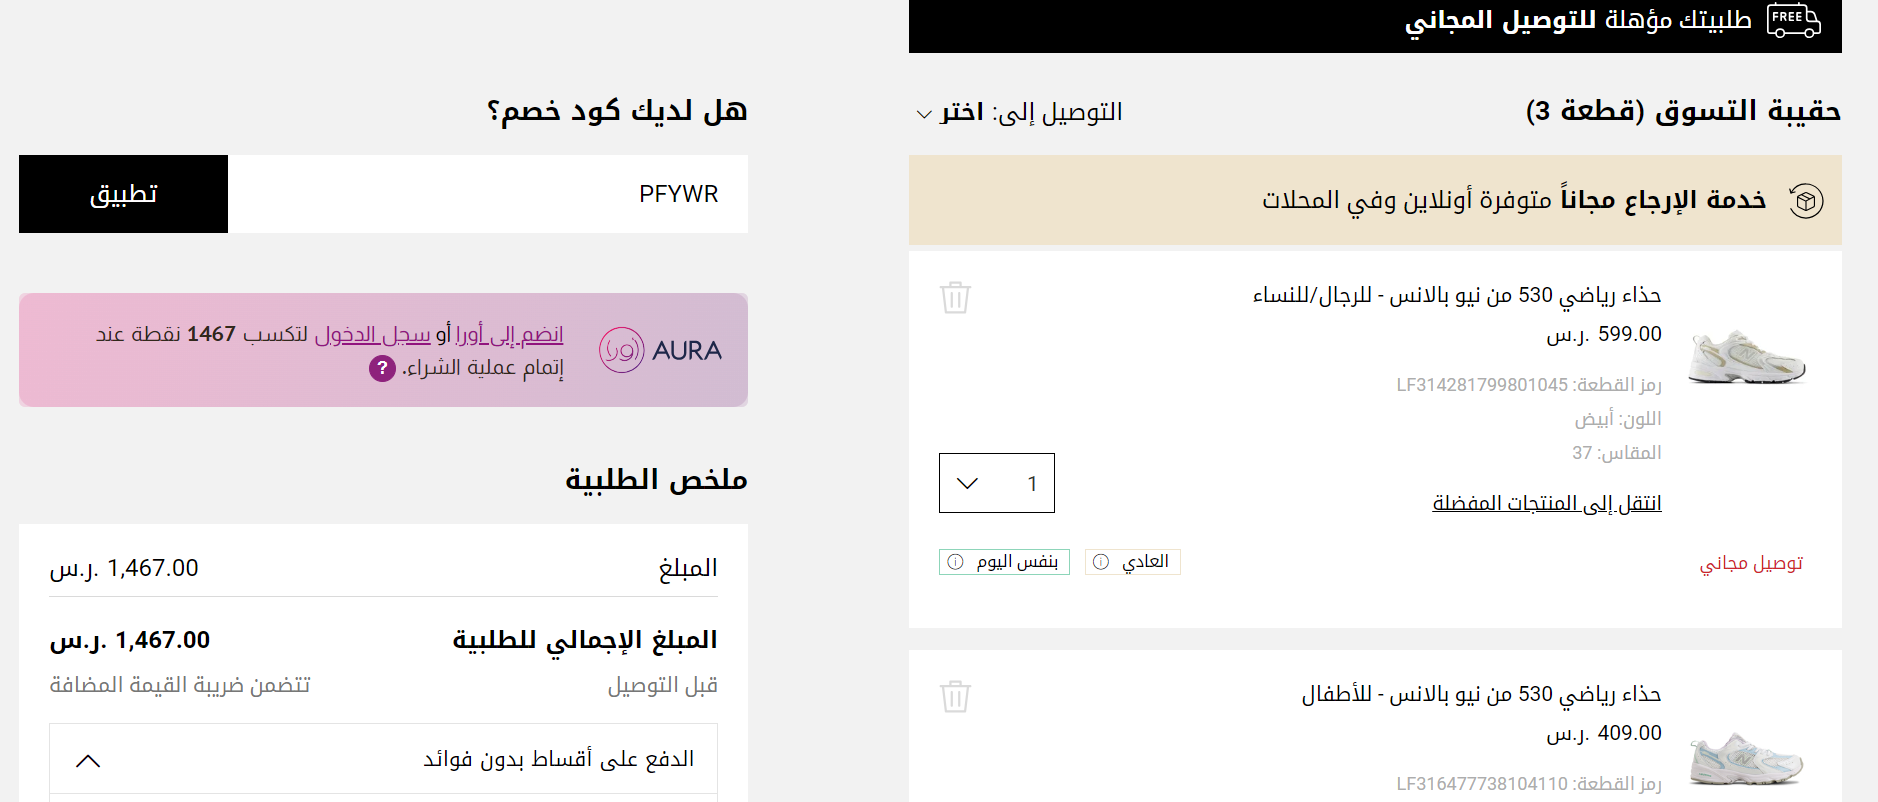The width and height of the screenshot is (1878, 802).
Task: Open the التوصيل إلى delivery location dropdown
Action: pyautogui.click(x=1020, y=112)
